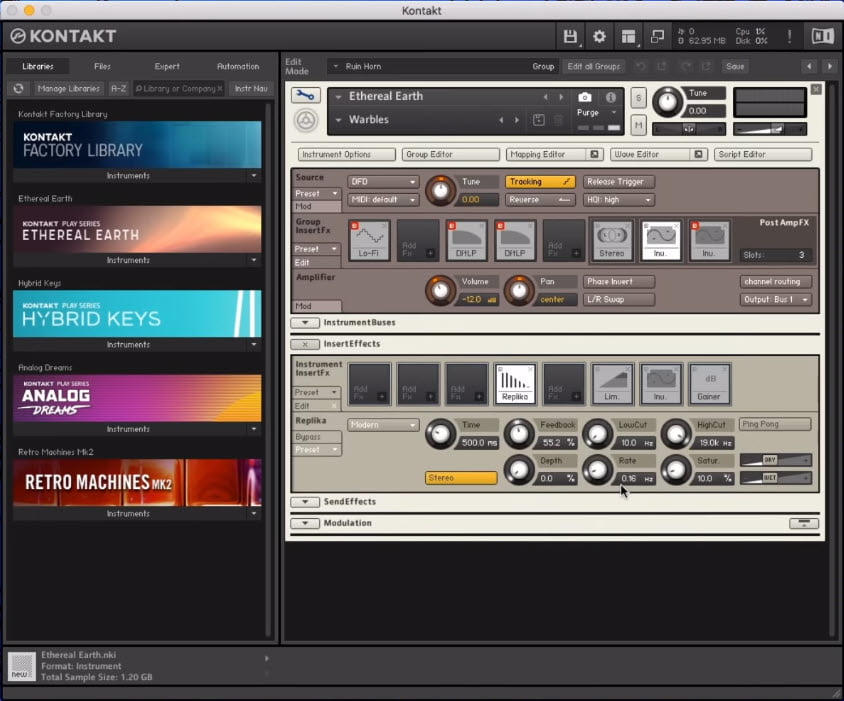Open Kontakt options gear icon
Screen dimensions: 844x701
coord(599,36)
